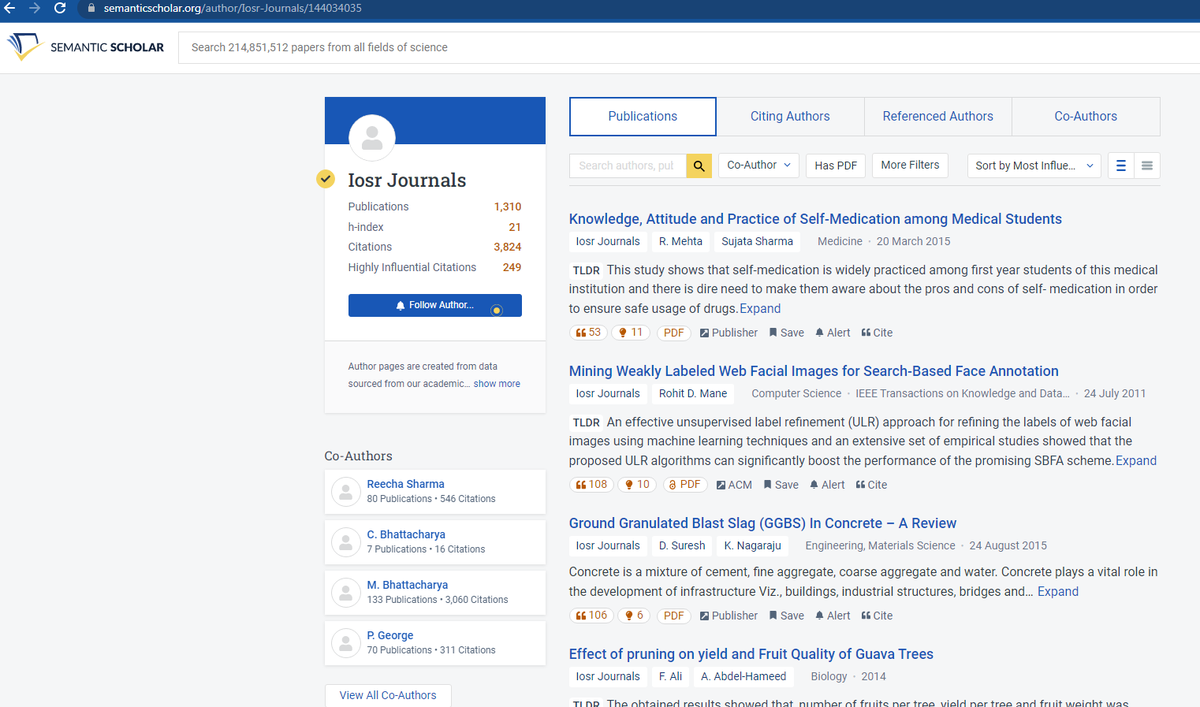Open co-author Reecha Sharma's profile

[405, 484]
